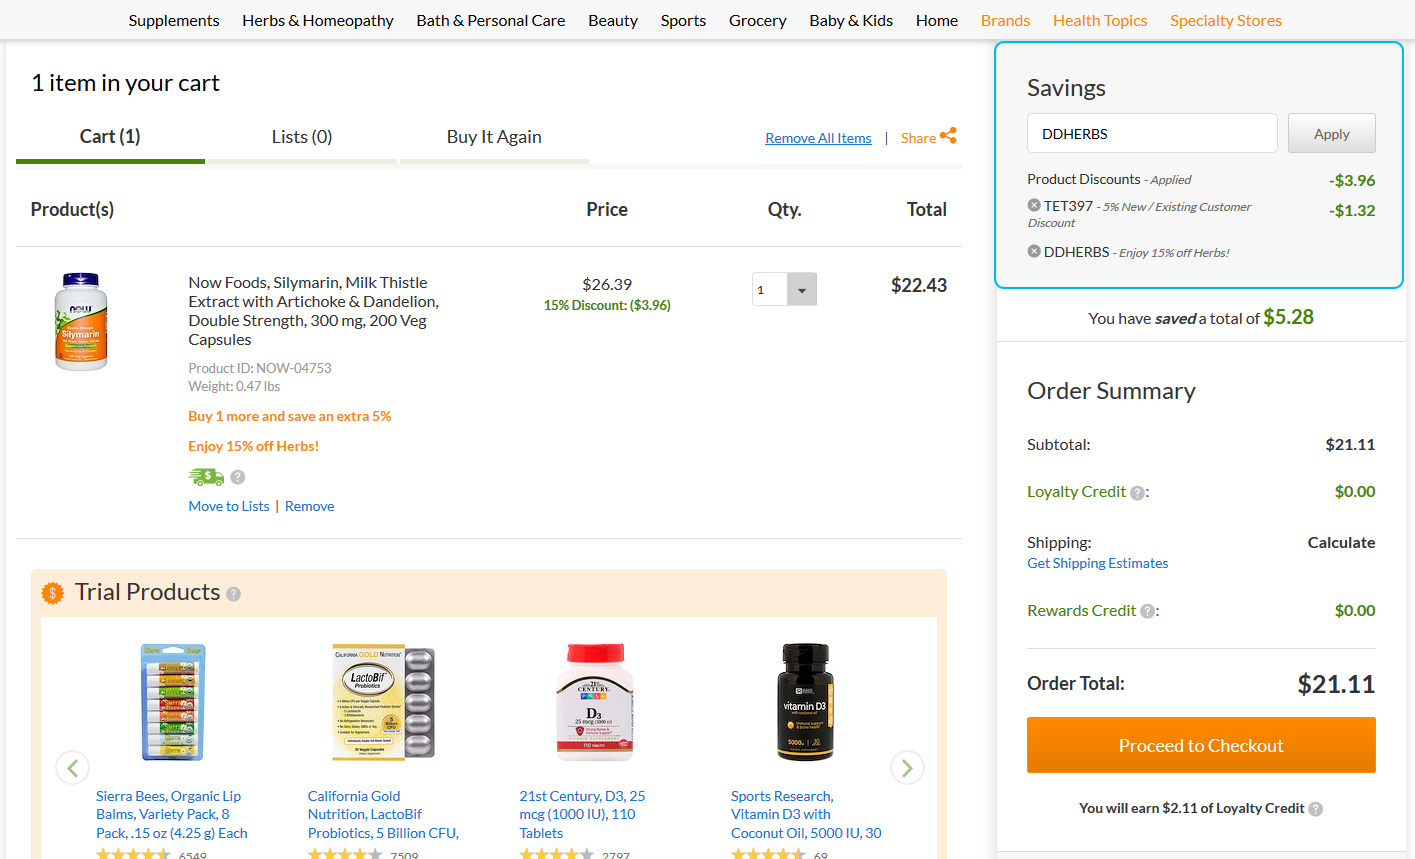Open the Buy It Again tab
This screenshot has height=859, width=1415.
(x=494, y=137)
